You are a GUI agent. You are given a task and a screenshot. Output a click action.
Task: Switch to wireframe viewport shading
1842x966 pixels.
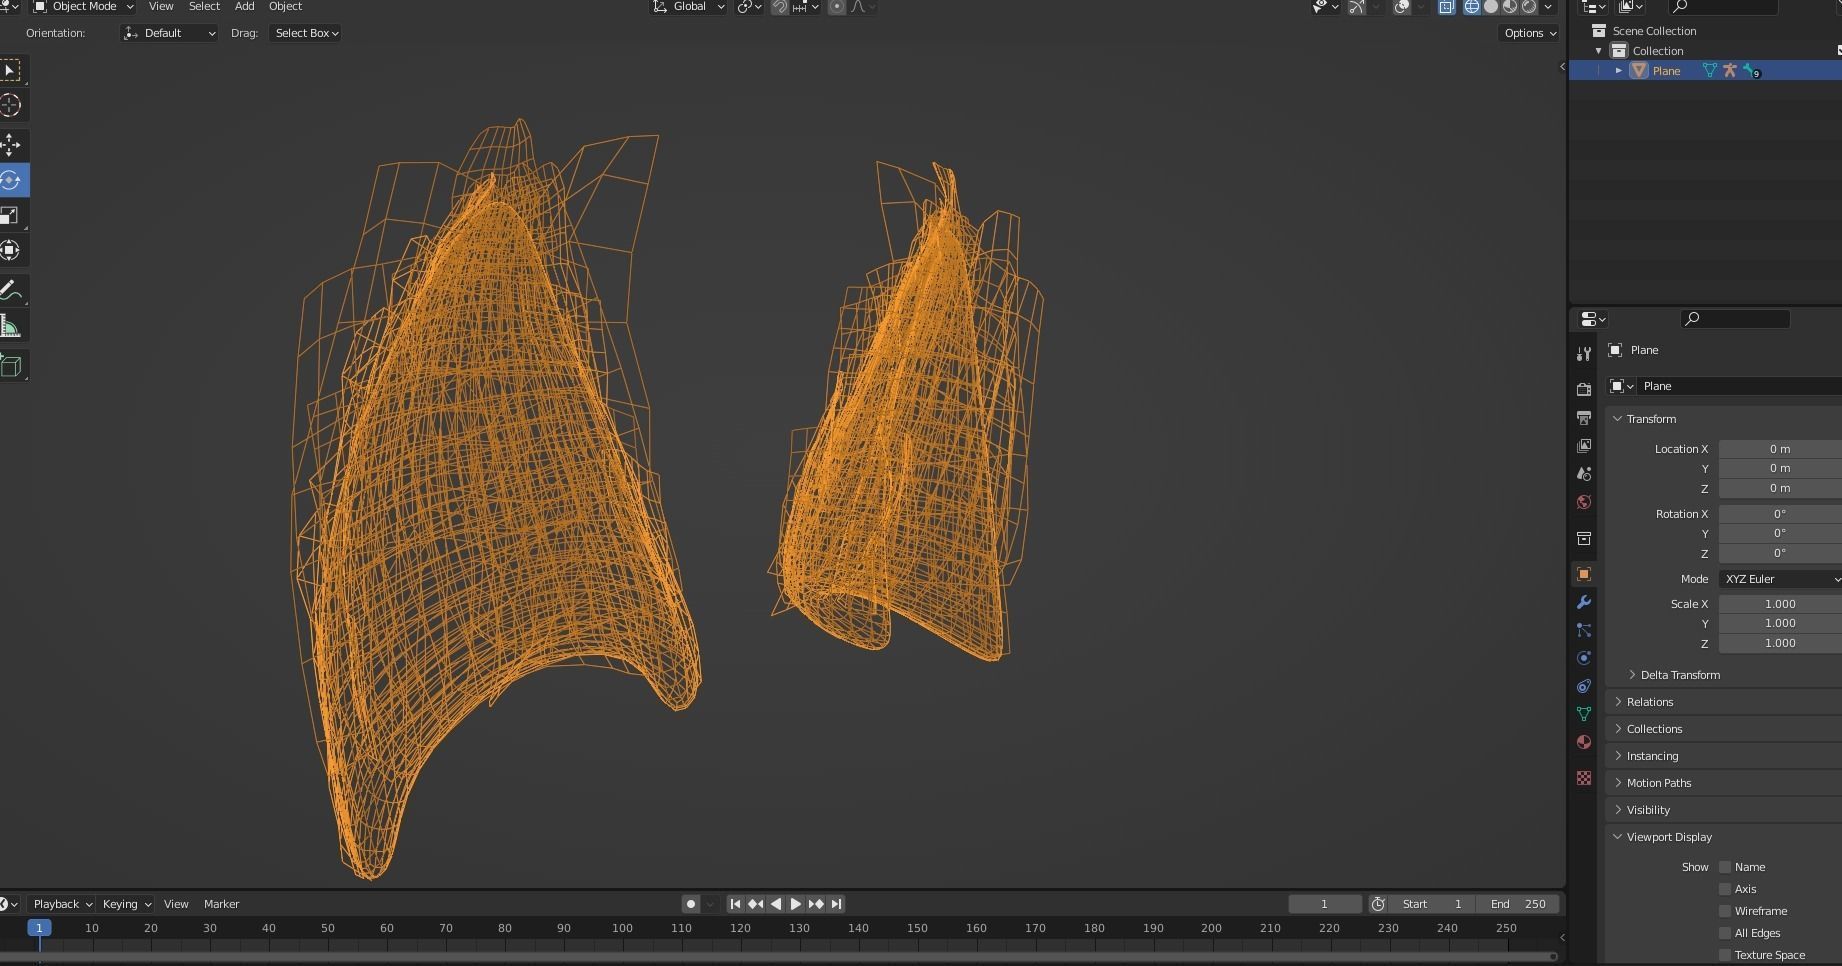pos(1472,7)
